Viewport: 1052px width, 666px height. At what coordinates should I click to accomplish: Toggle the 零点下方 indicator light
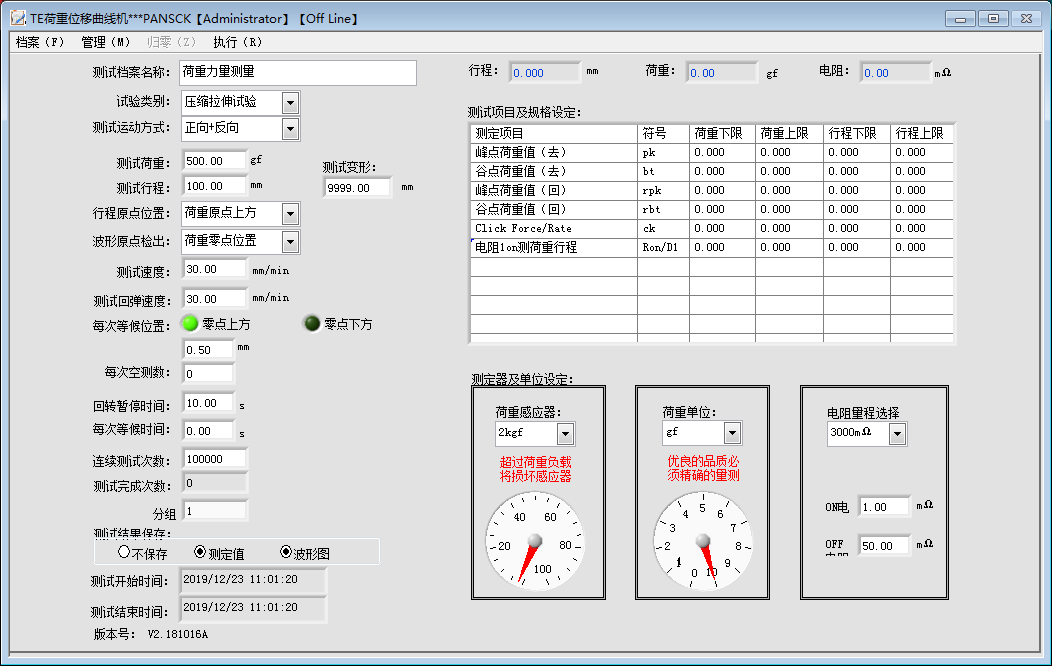pyautogui.click(x=311, y=322)
